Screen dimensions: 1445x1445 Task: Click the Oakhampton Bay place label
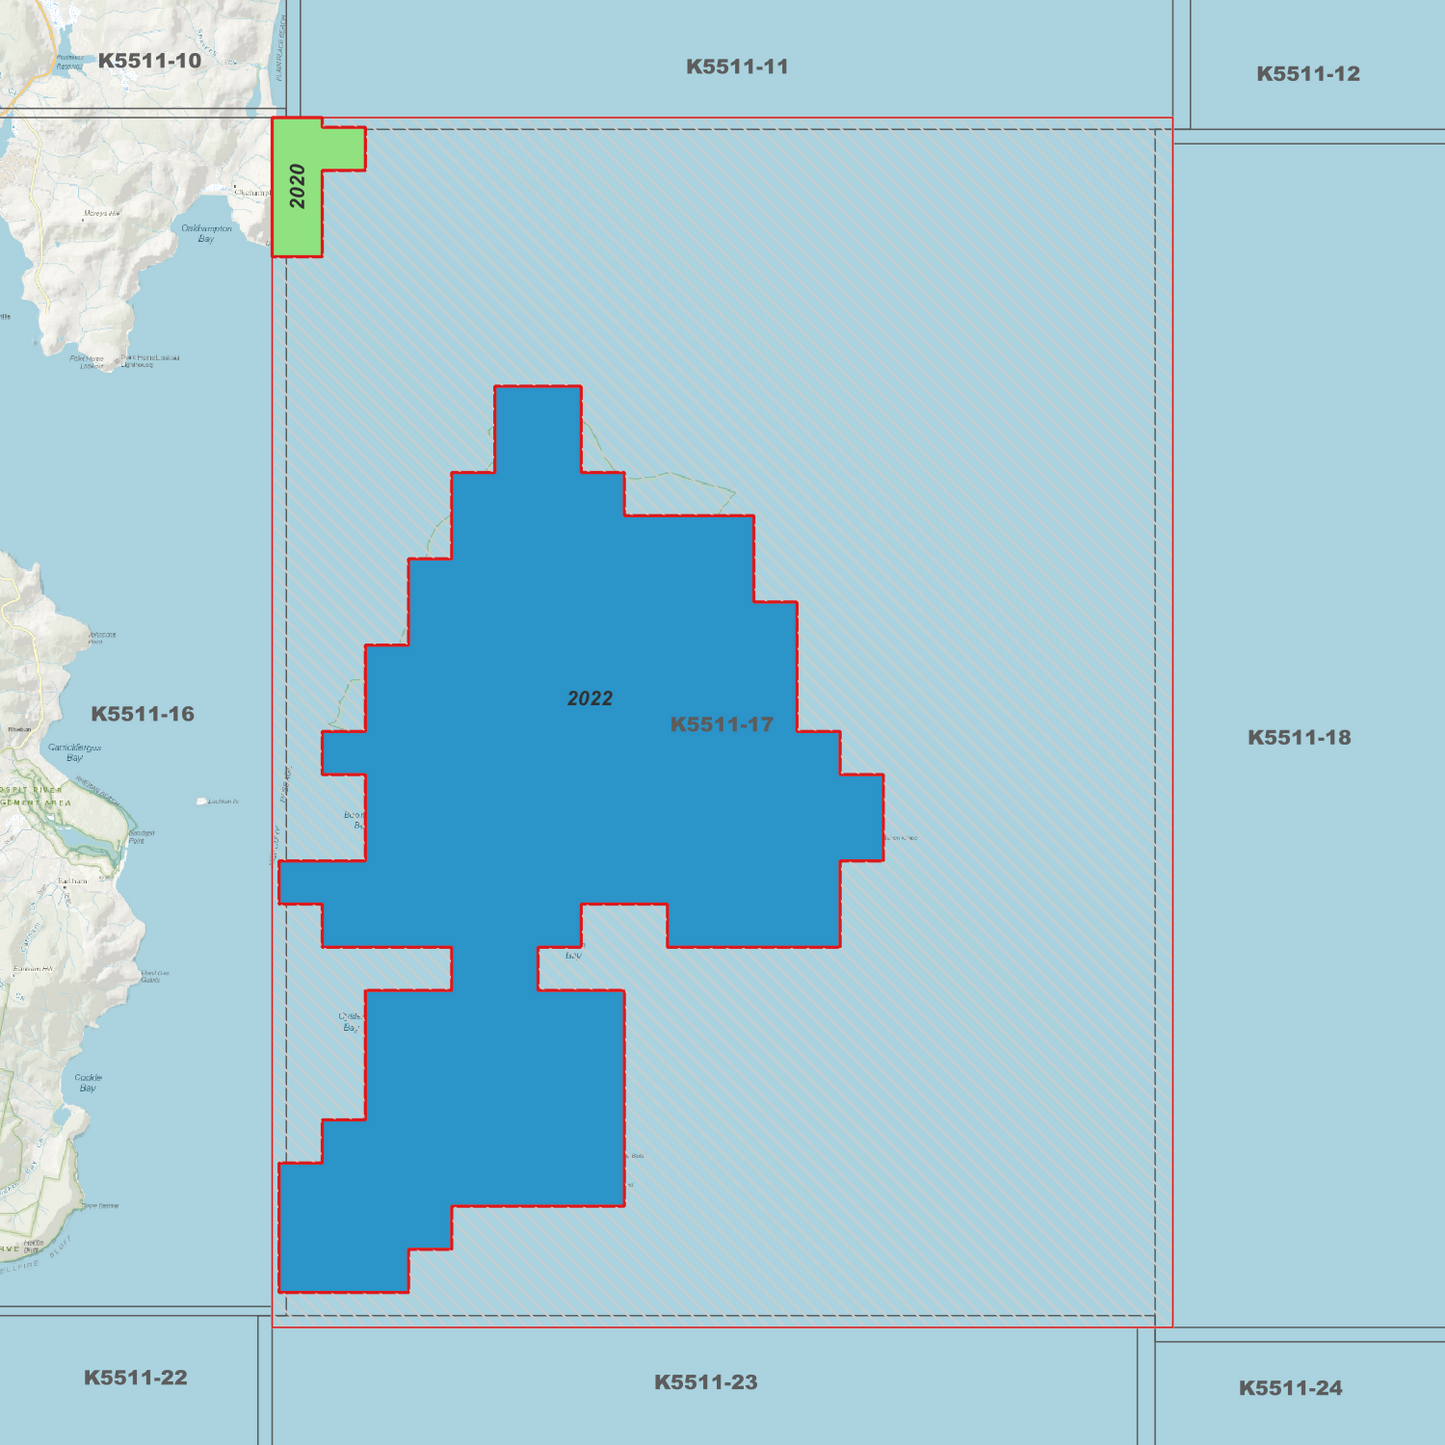pos(206,234)
